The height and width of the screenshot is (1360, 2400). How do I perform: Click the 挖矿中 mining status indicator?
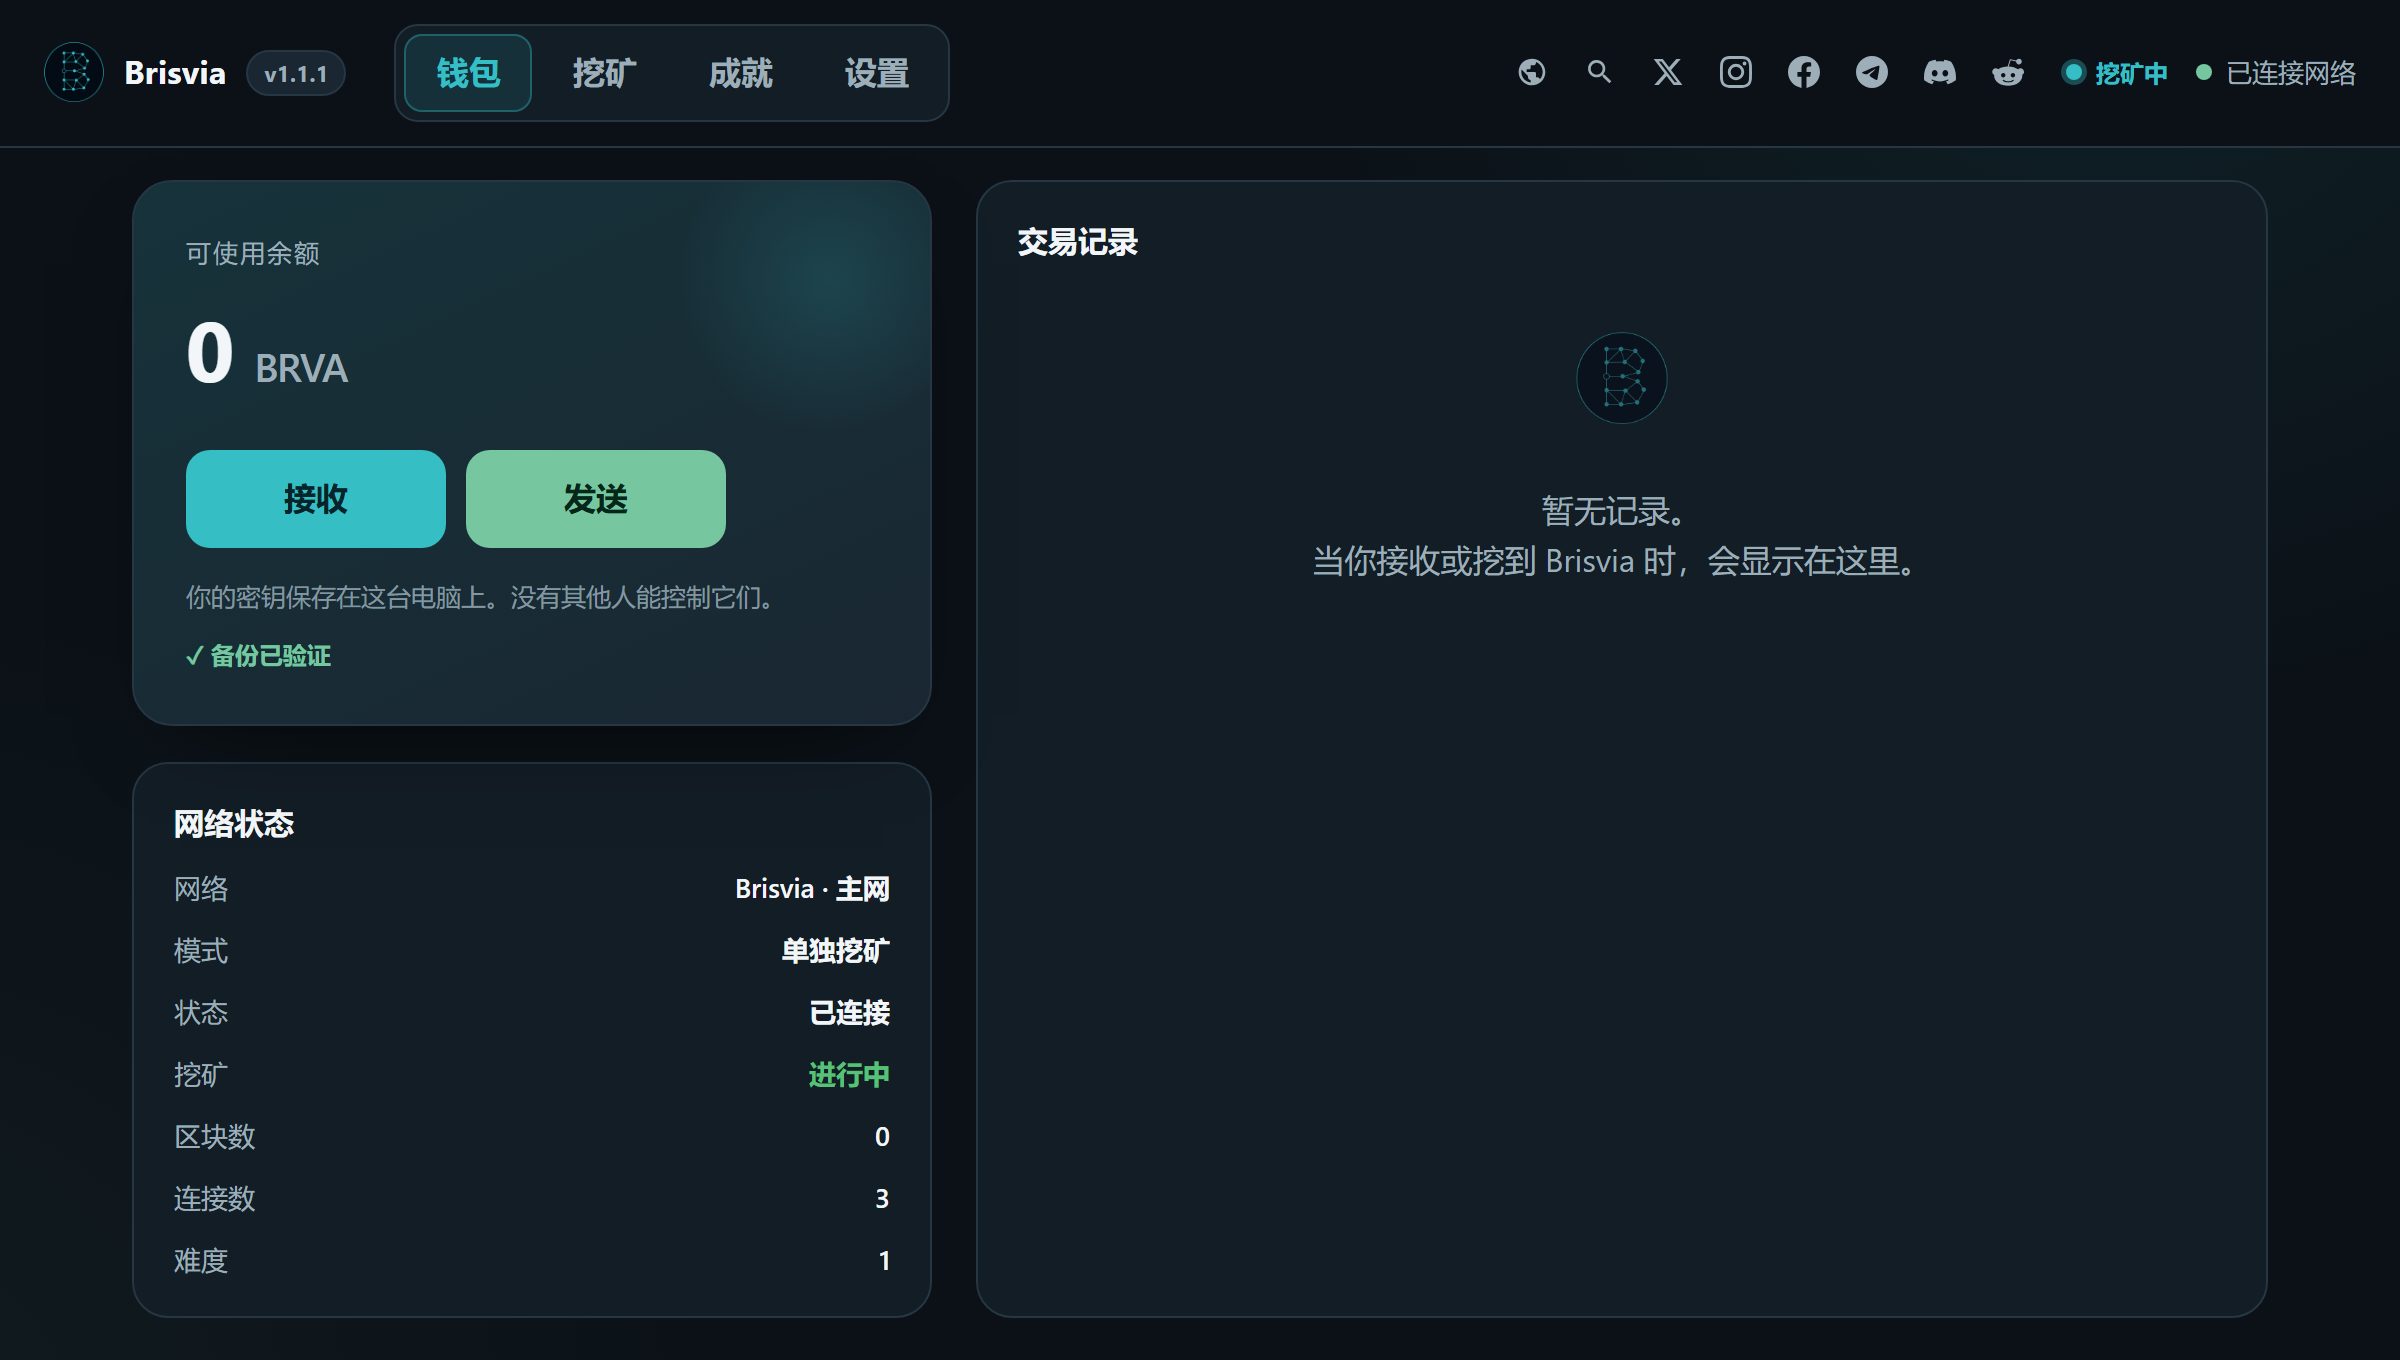click(2115, 73)
